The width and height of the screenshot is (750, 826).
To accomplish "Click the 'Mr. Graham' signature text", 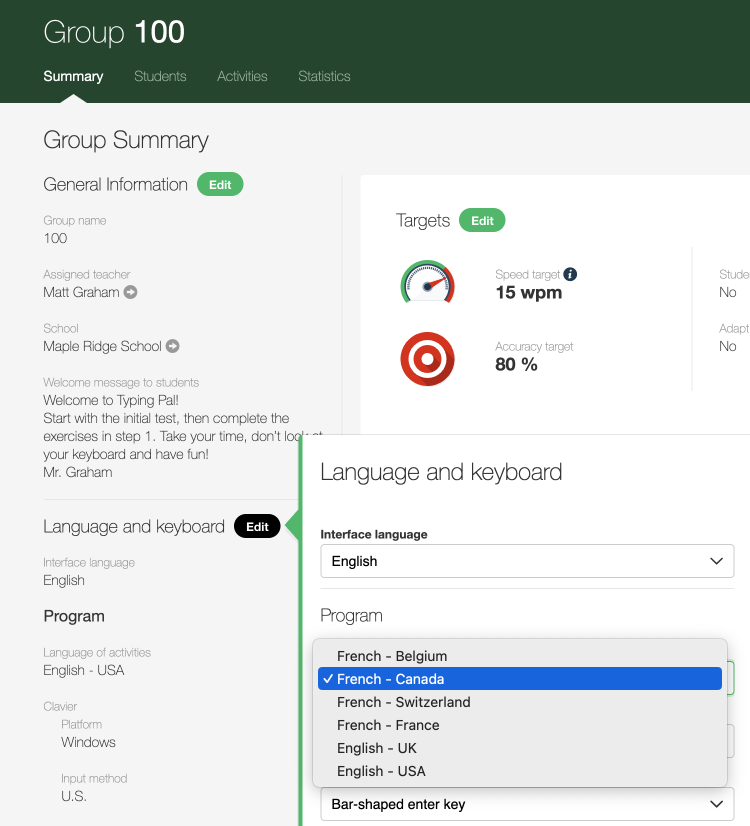I will pyautogui.click(x=77, y=472).
